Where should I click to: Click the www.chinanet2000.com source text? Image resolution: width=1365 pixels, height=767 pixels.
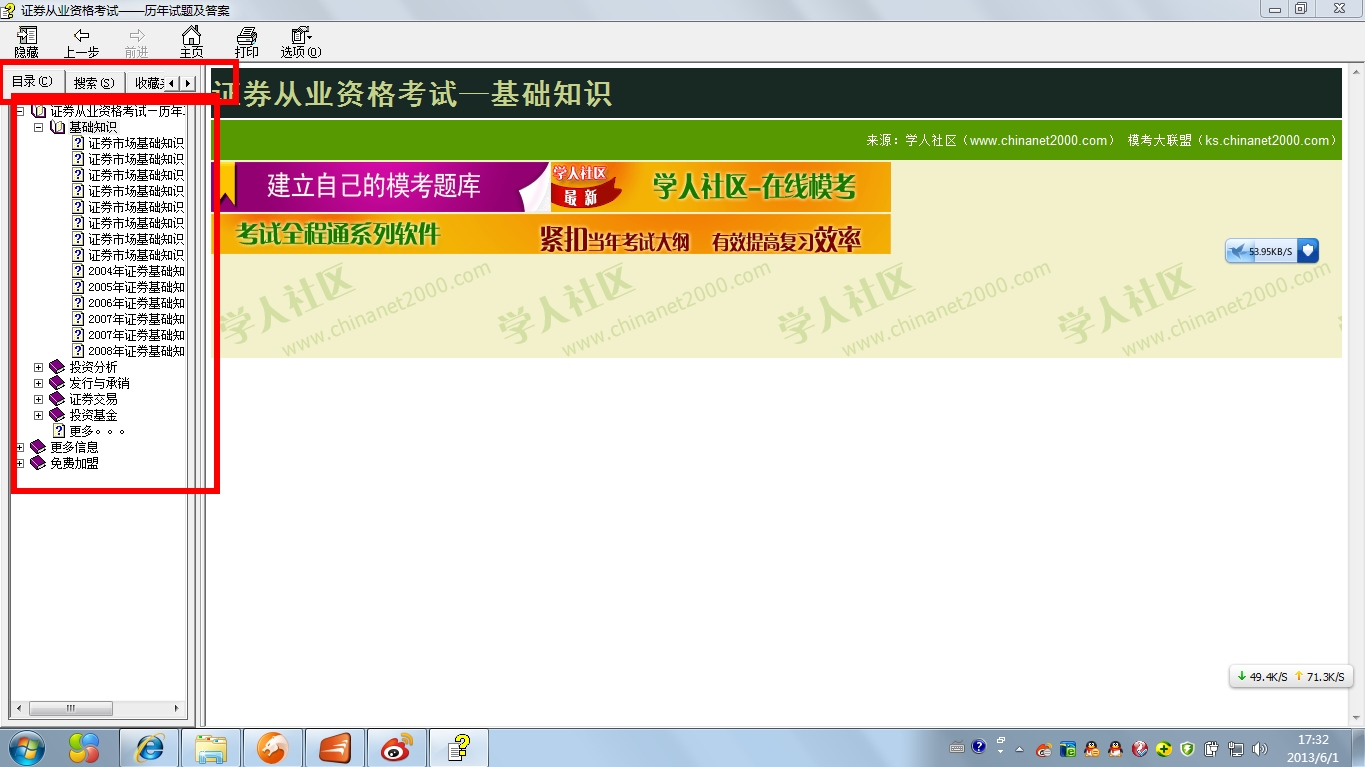[1040, 141]
